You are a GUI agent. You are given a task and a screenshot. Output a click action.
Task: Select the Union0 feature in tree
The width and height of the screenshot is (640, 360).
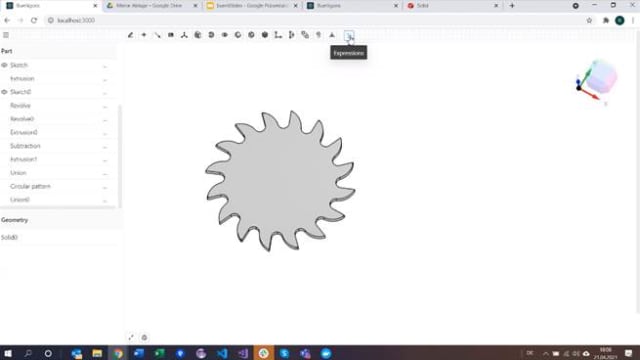(20, 200)
